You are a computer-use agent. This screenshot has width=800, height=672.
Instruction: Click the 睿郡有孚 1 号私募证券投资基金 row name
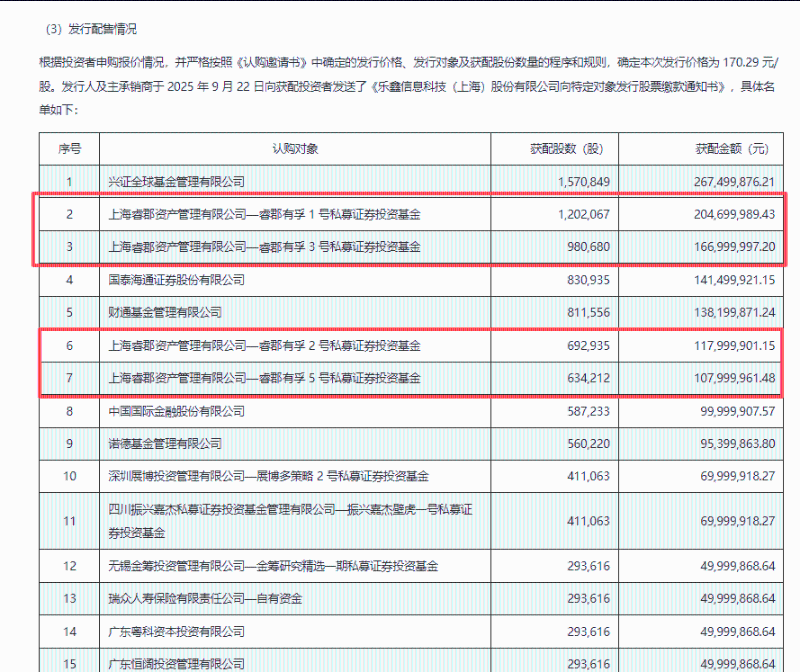coord(264,214)
